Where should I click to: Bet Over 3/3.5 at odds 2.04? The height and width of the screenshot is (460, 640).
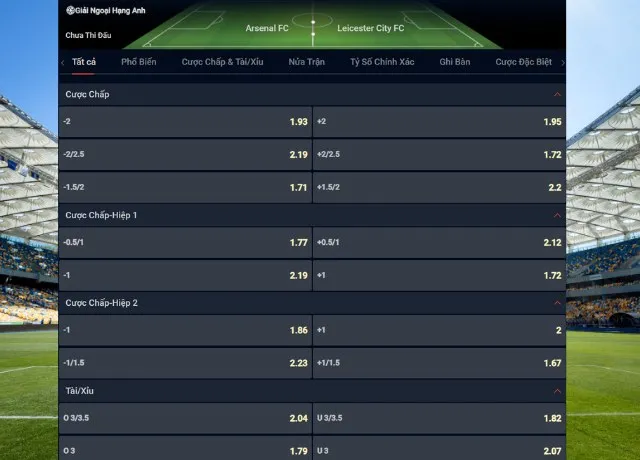(185, 418)
